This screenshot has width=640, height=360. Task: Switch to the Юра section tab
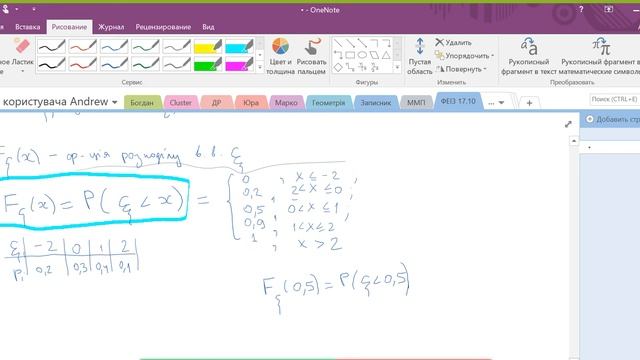251,103
